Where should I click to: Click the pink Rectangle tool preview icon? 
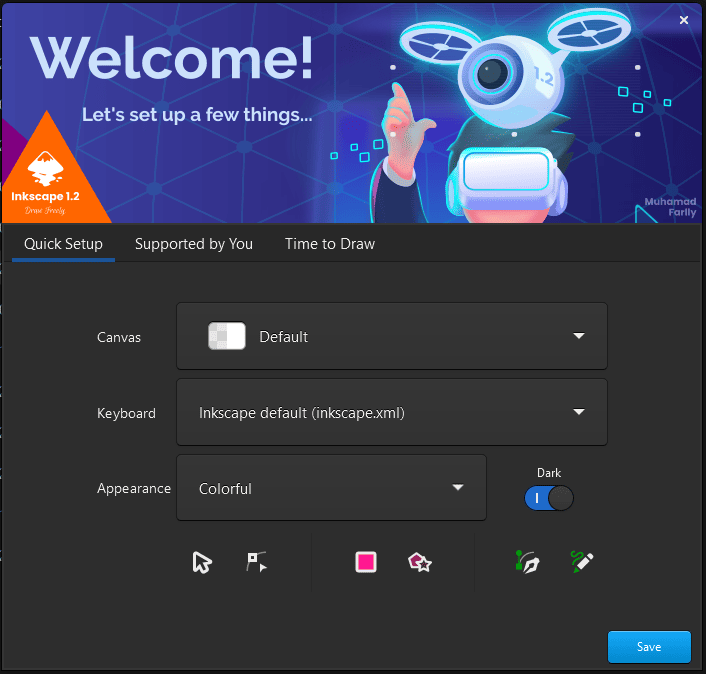pos(366,562)
